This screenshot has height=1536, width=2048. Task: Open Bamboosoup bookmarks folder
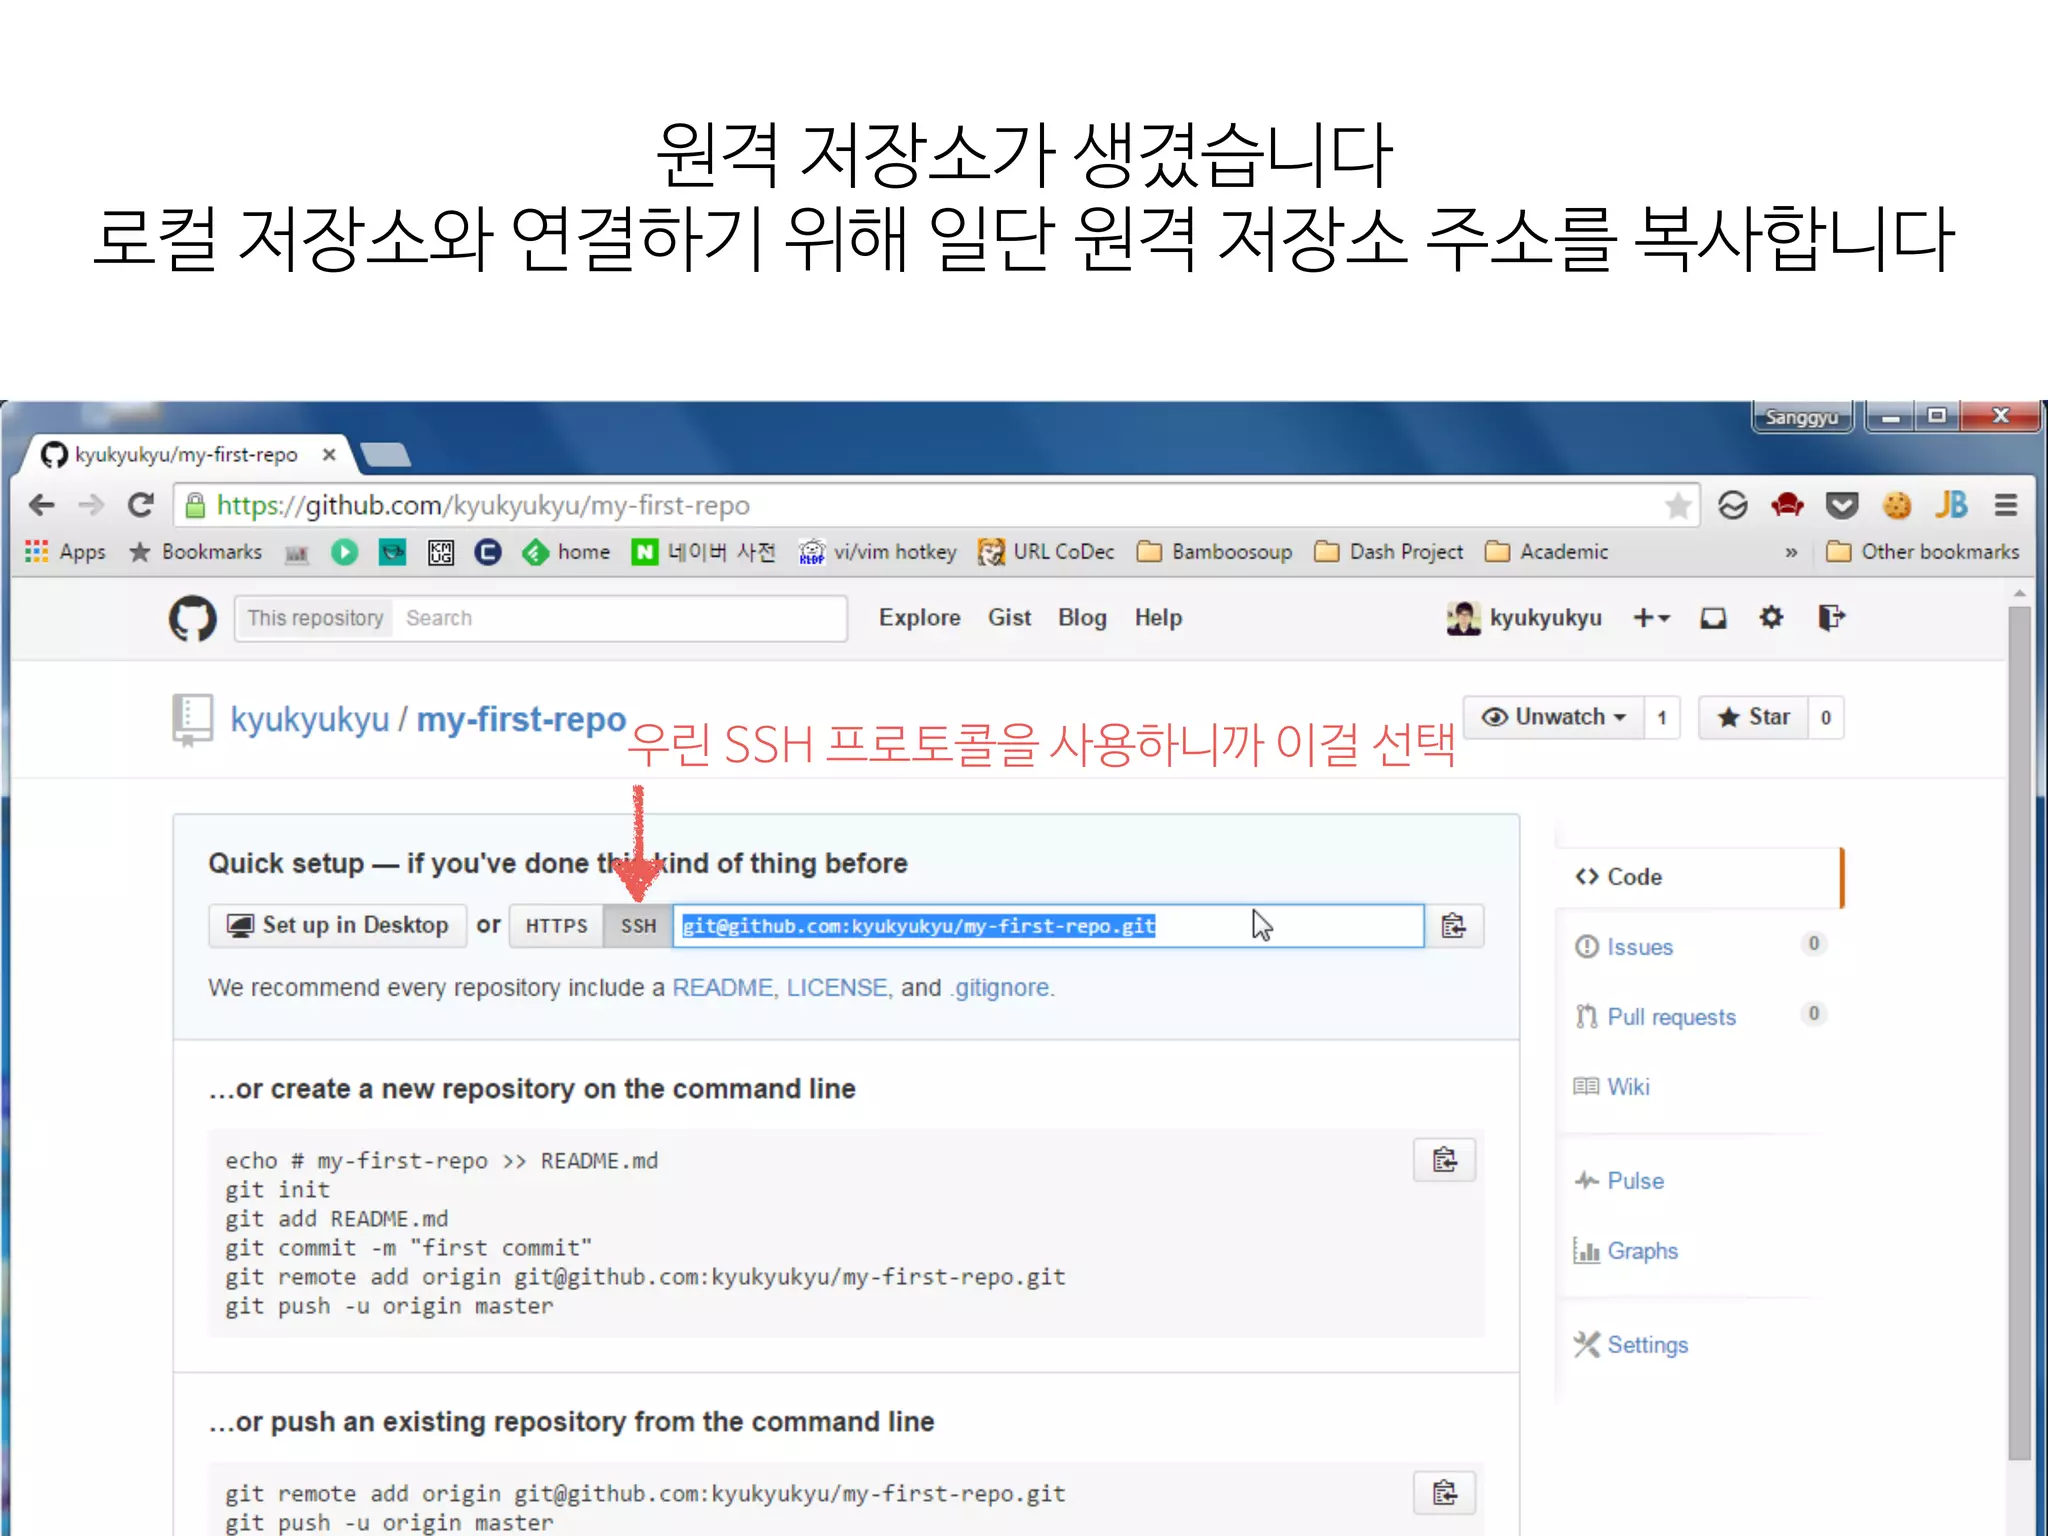click(1214, 552)
